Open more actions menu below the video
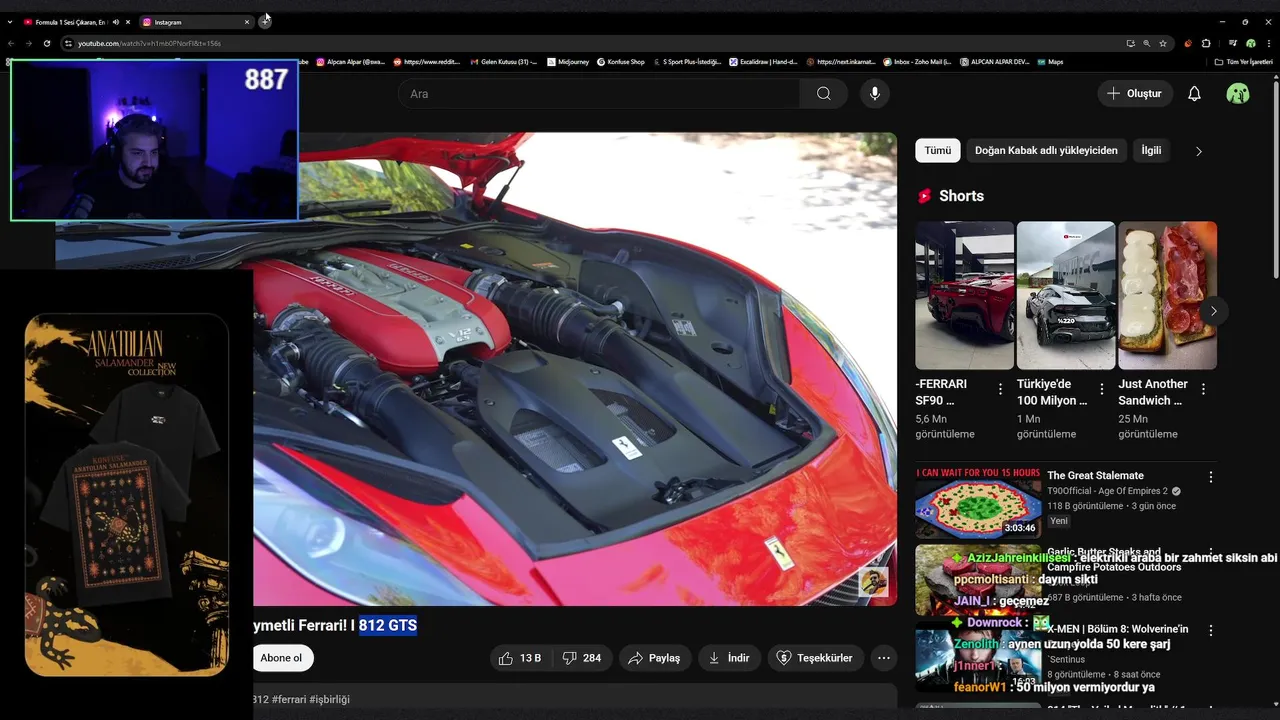Viewport: 1280px width, 720px height. 884,658
